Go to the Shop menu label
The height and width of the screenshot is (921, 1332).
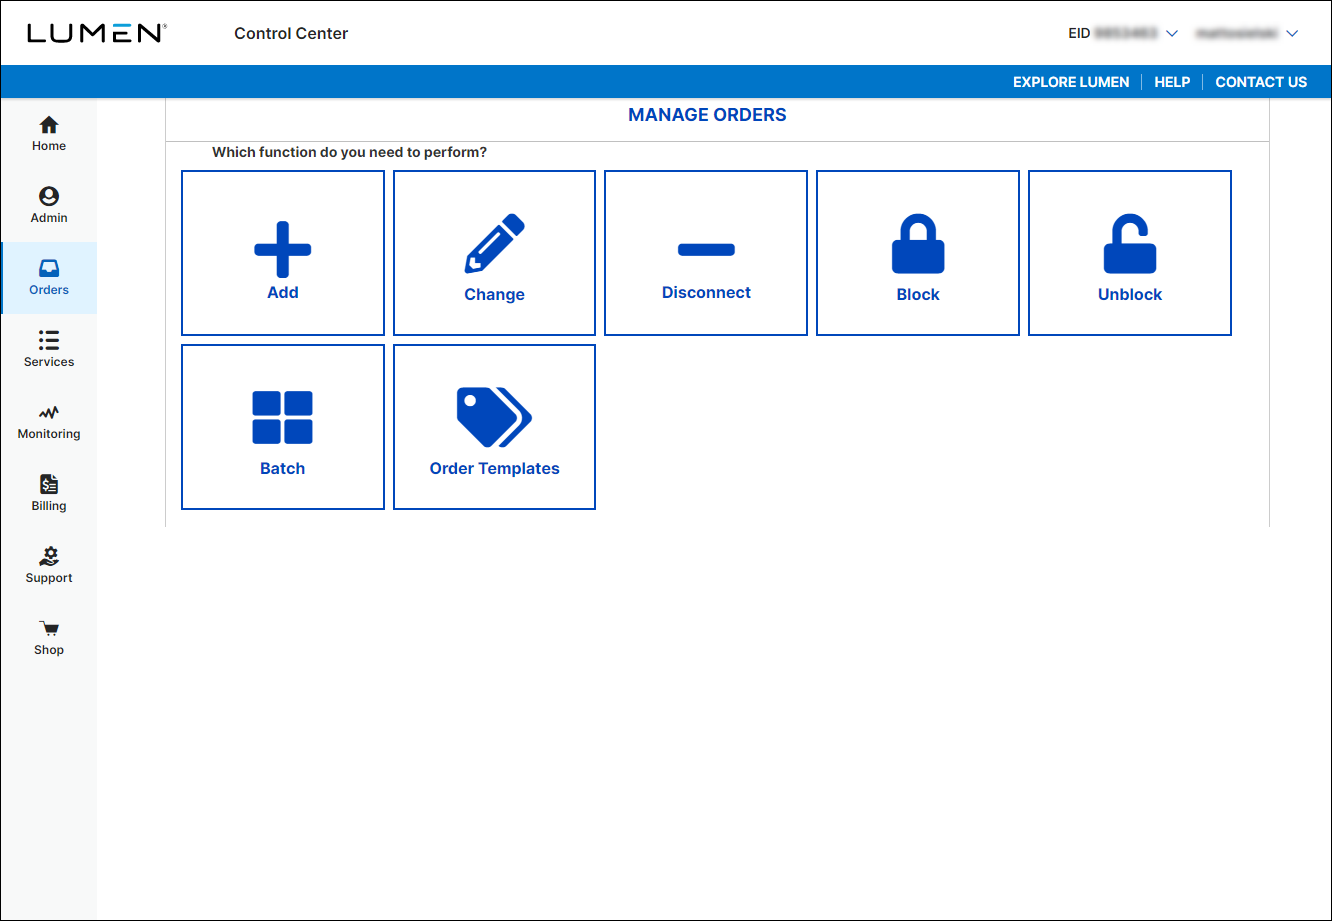coord(49,650)
